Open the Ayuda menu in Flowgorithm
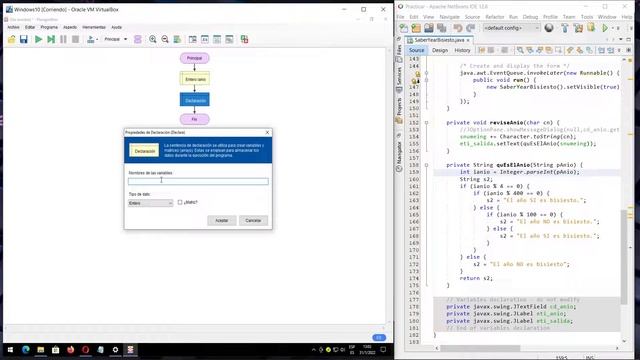This screenshot has height=360, width=640. coord(117,27)
